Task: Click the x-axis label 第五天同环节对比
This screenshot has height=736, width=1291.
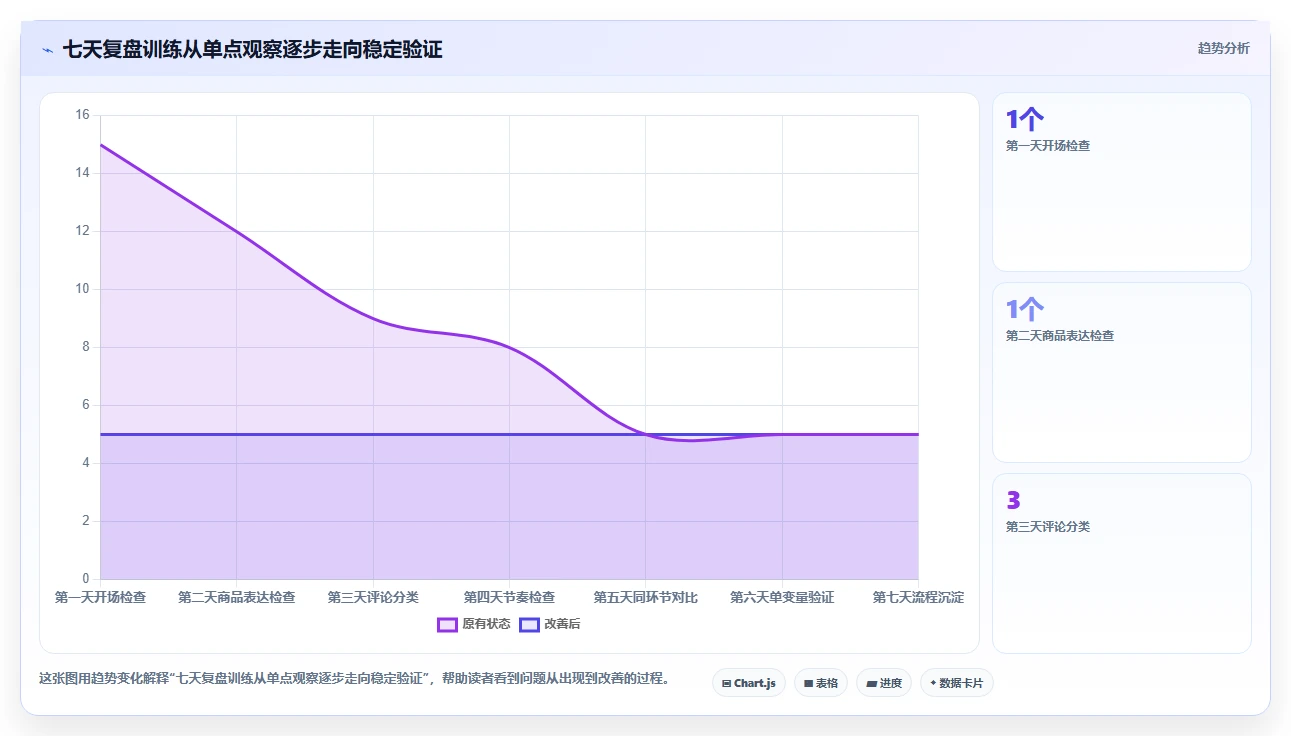Action: coord(646,597)
